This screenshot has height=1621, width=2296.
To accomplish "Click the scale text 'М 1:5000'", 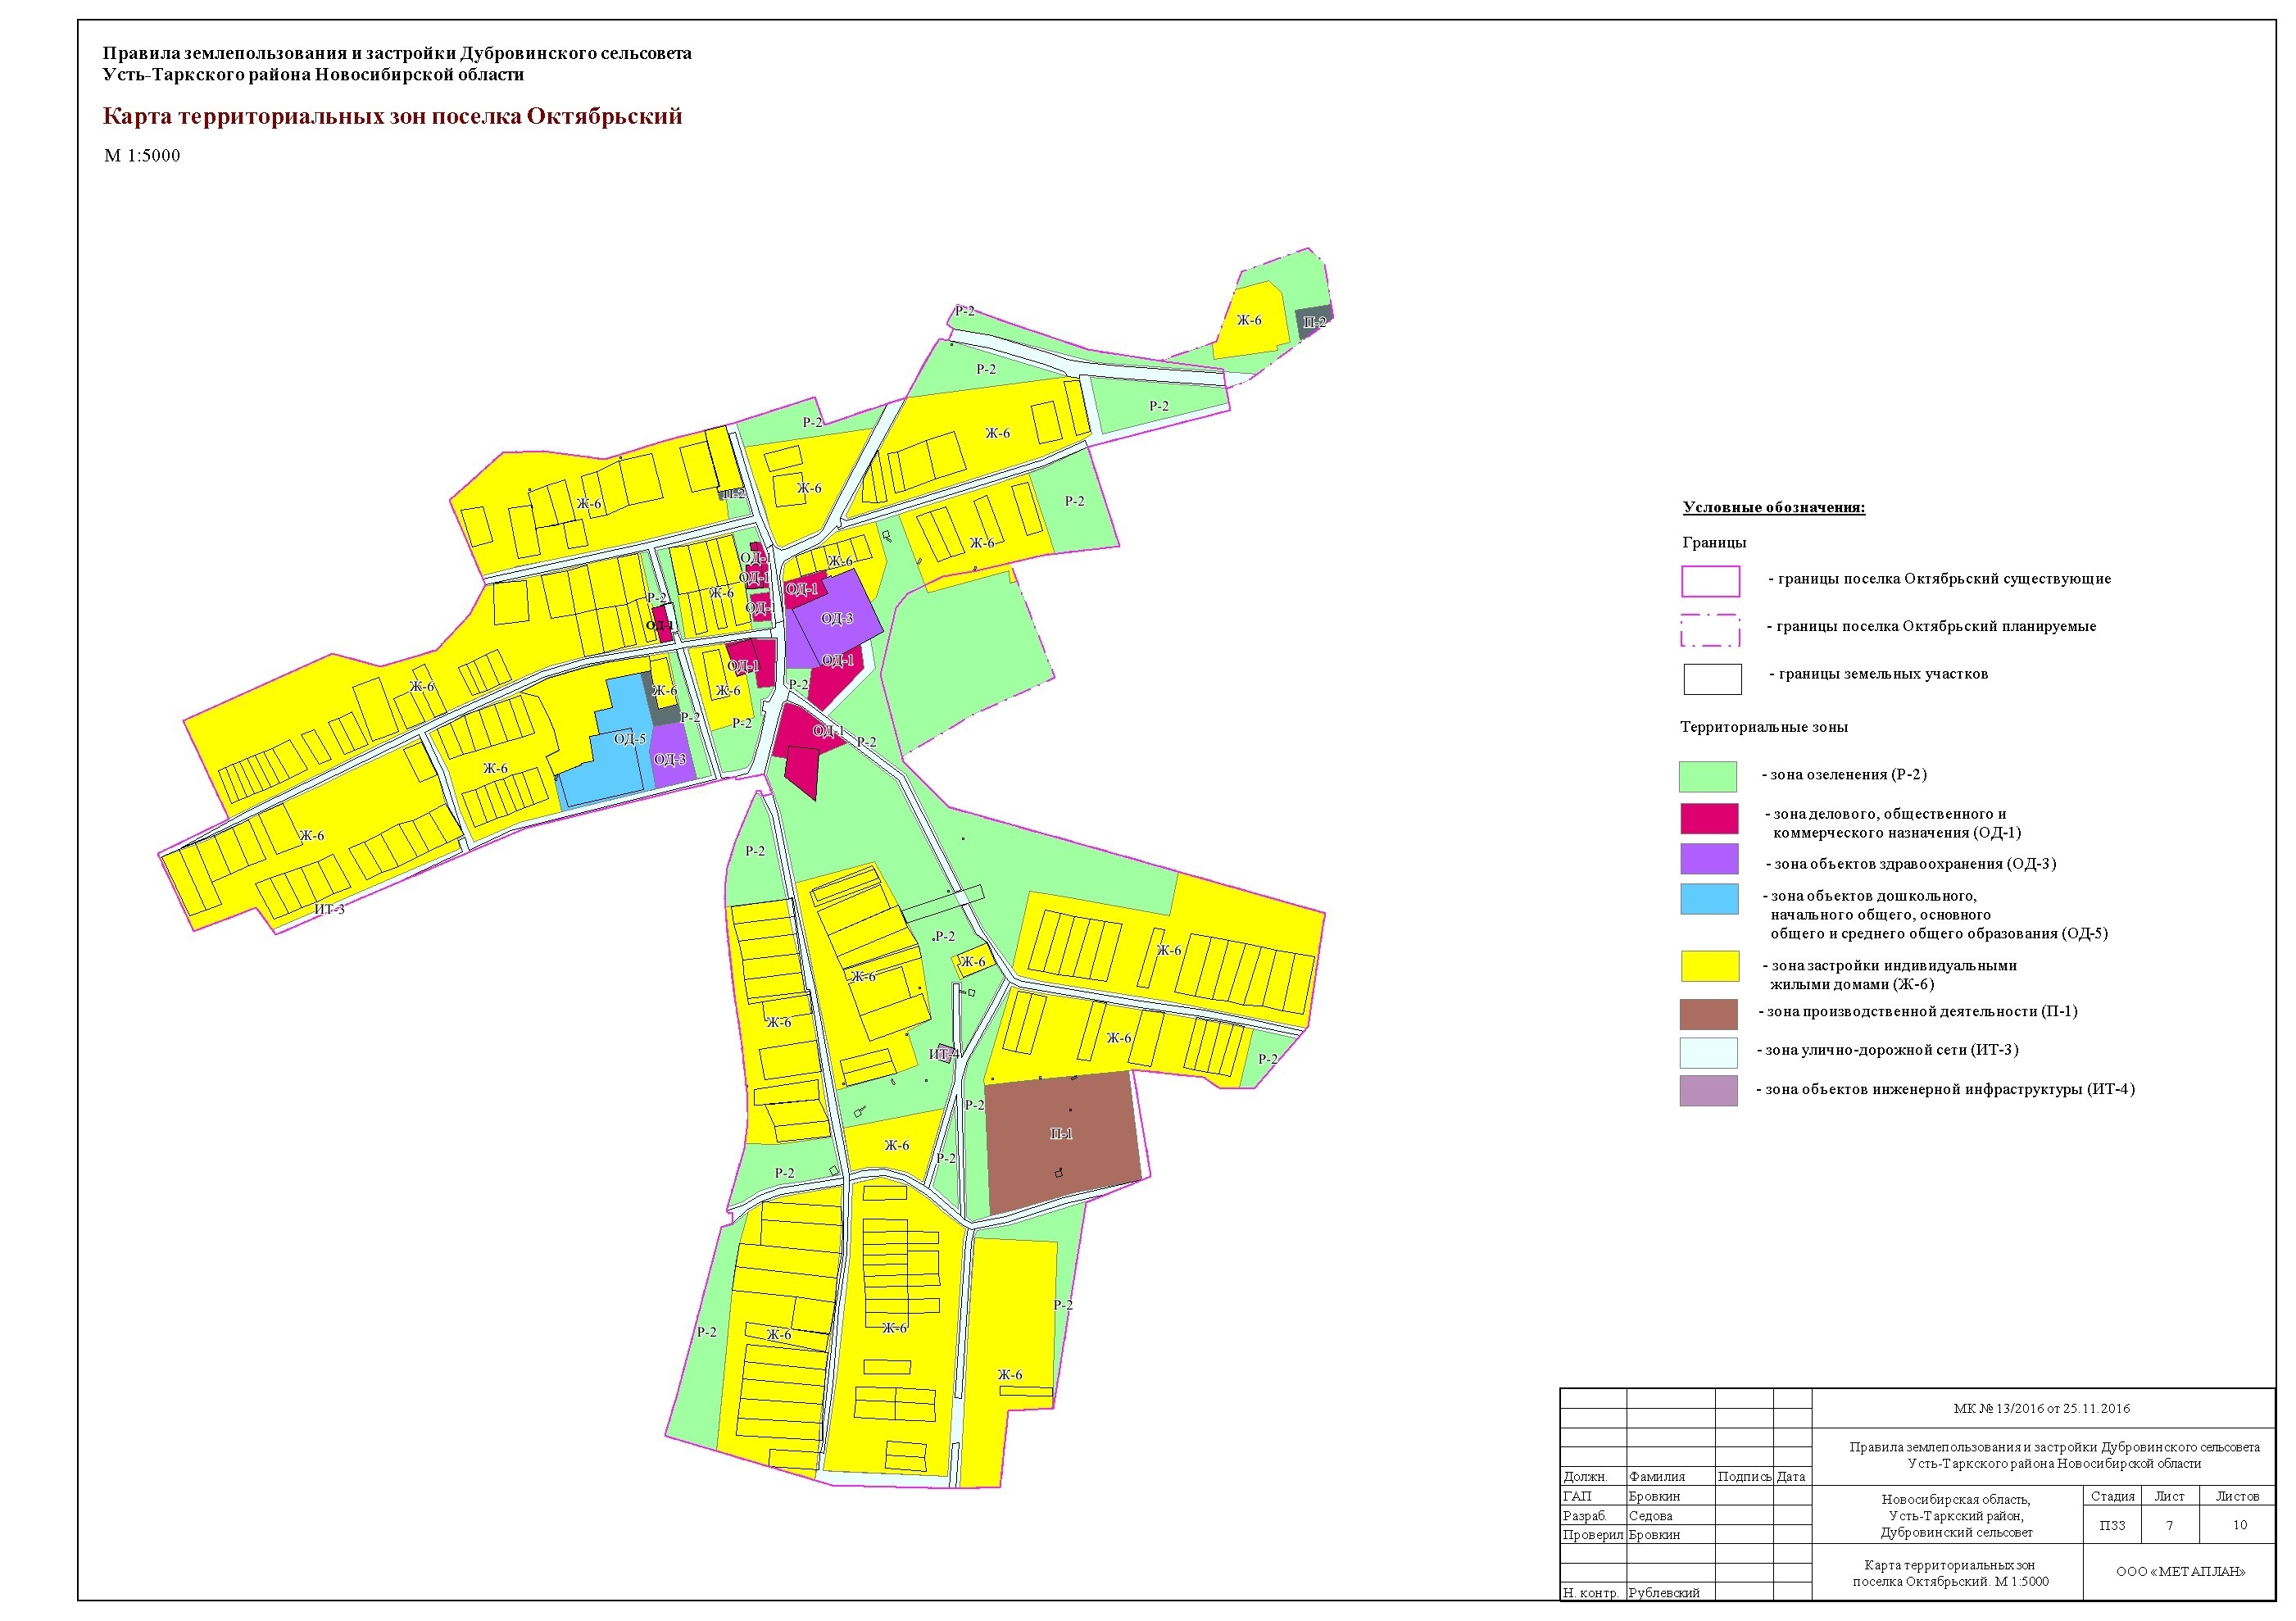I will click(142, 156).
